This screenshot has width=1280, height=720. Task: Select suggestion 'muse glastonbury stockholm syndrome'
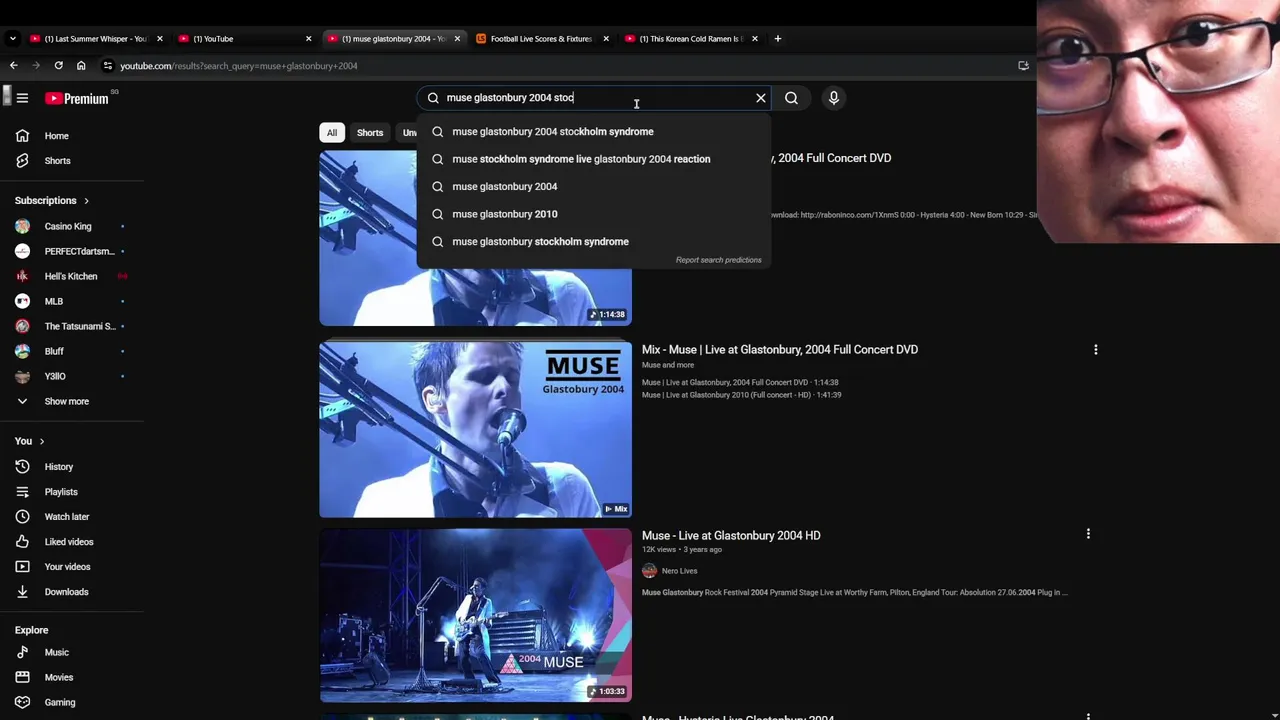(x=594, y=241)
